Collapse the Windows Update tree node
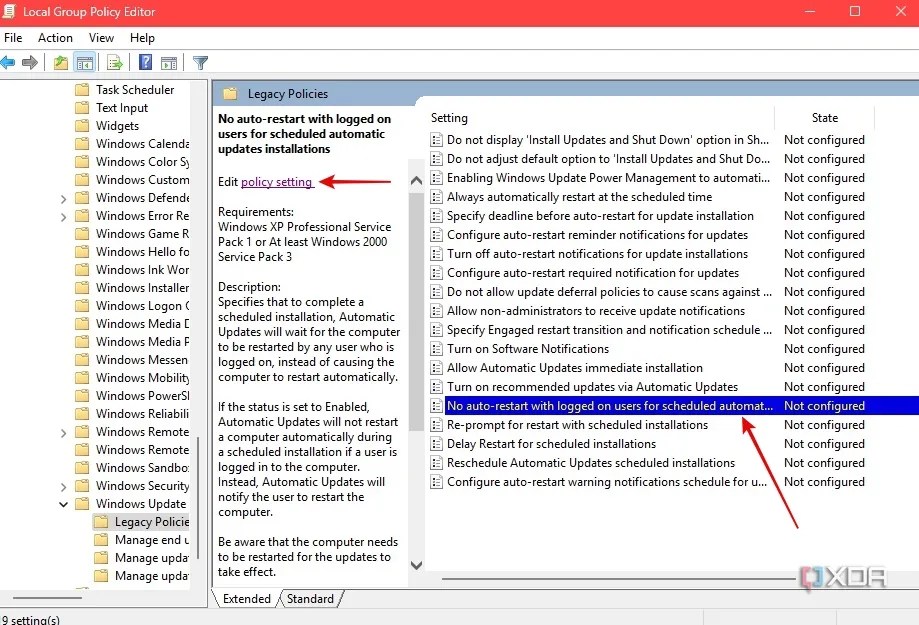919x625 pixels. click(x=64, y=503)
